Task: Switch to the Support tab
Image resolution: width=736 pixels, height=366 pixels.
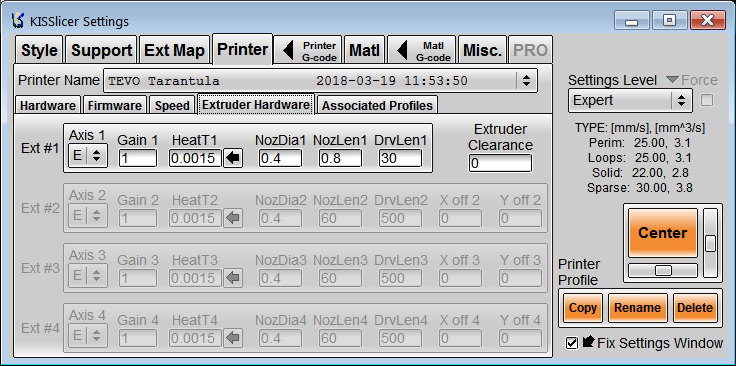Action: click(101, 50)
